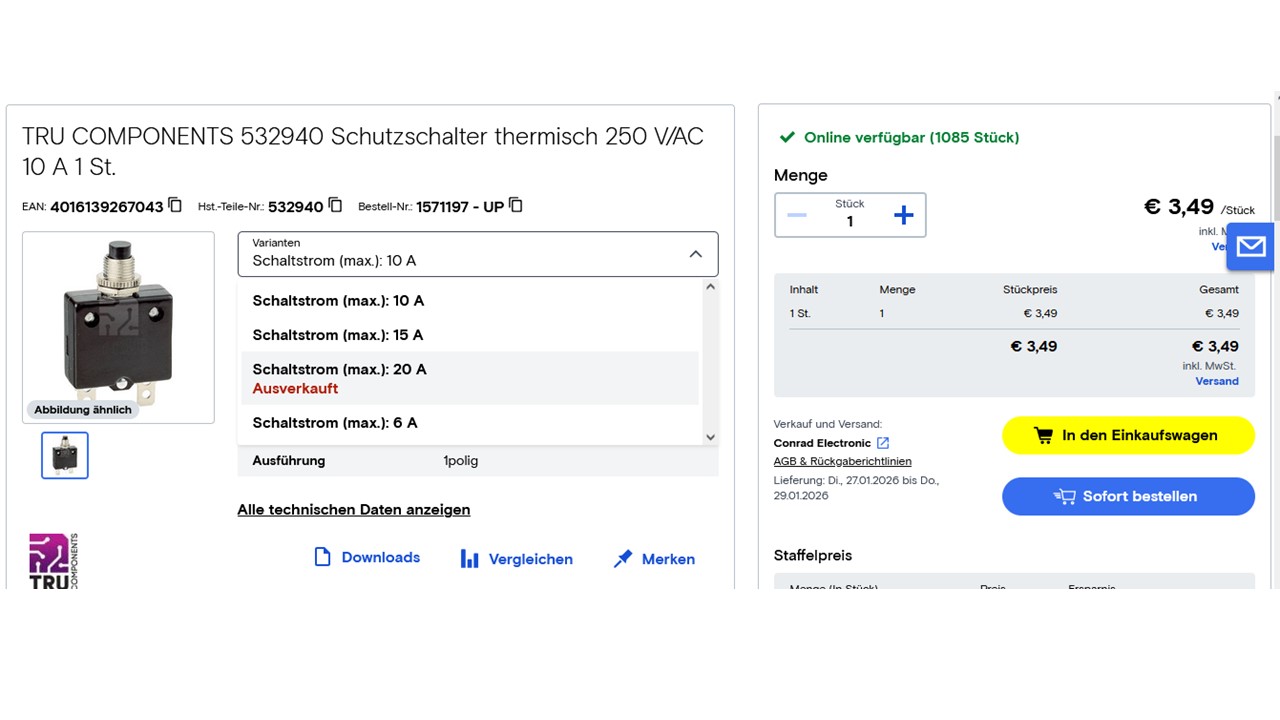1280x720 pixels.
Task: Copy the EAN number using copy icon
Action: [175, 205]
